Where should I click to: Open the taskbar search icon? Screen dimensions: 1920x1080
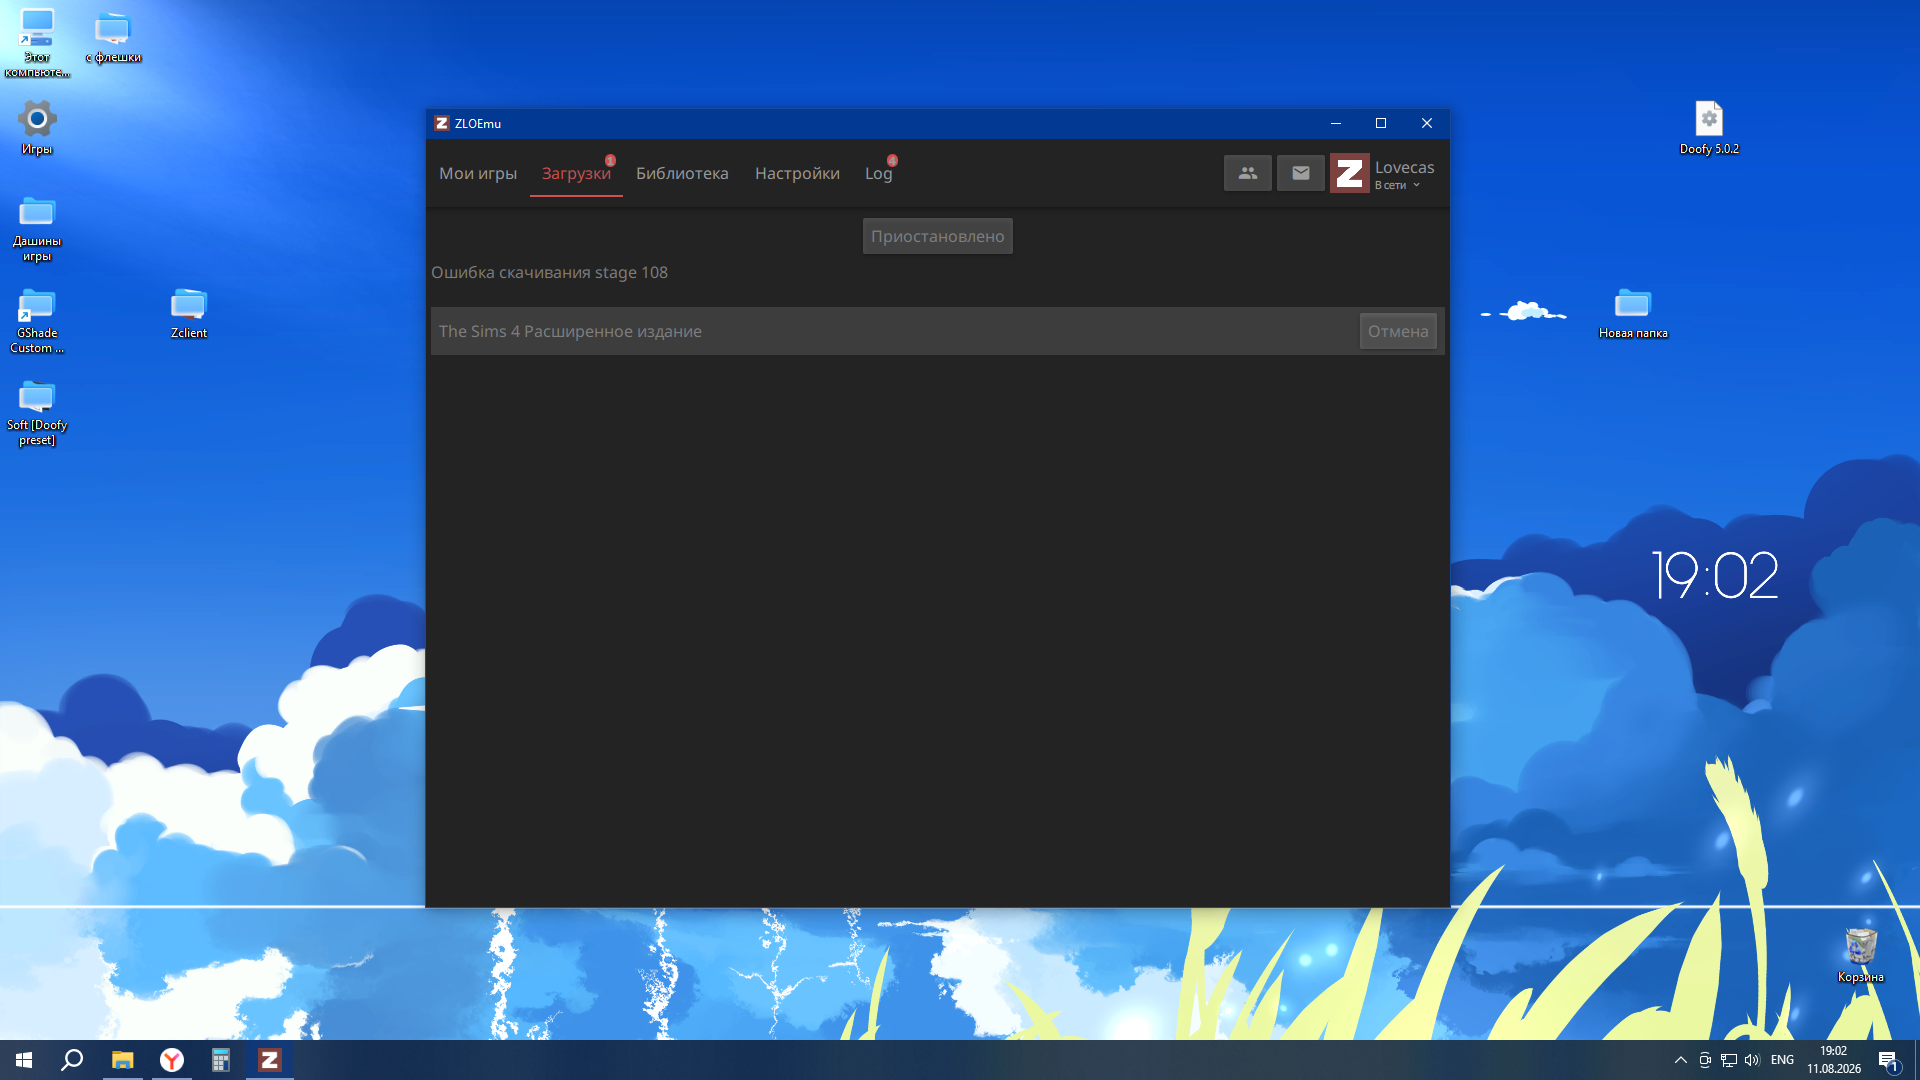tap(72, 1060)
